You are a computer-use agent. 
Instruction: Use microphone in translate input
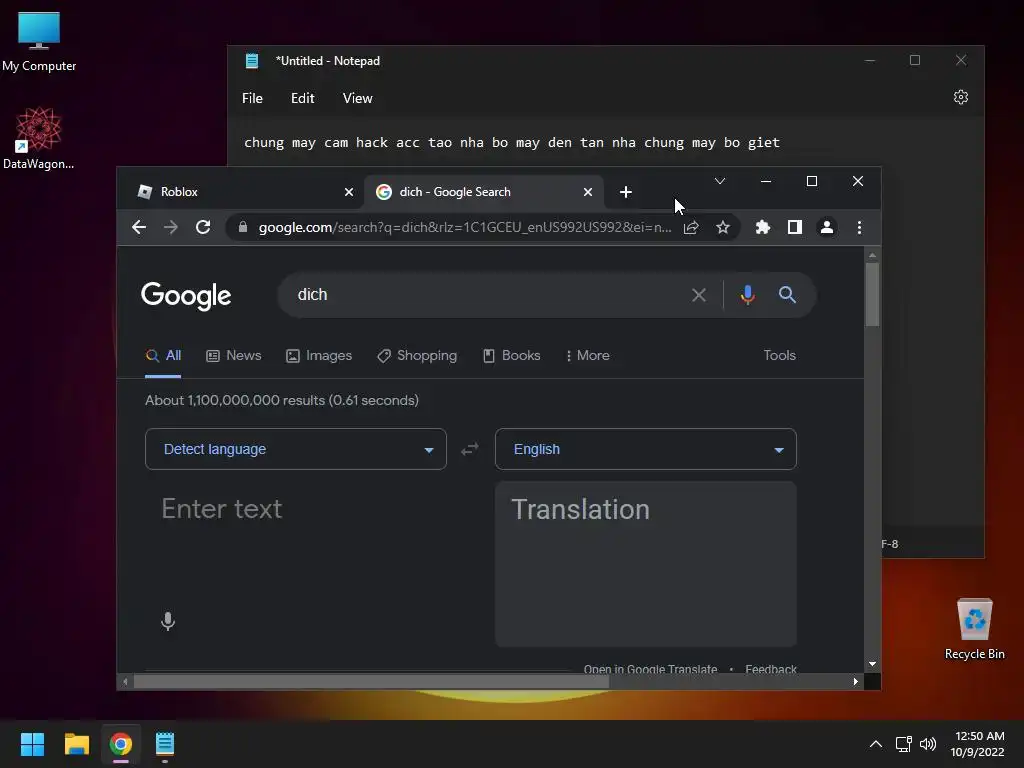pyautogui.click(x=168, y=621)
